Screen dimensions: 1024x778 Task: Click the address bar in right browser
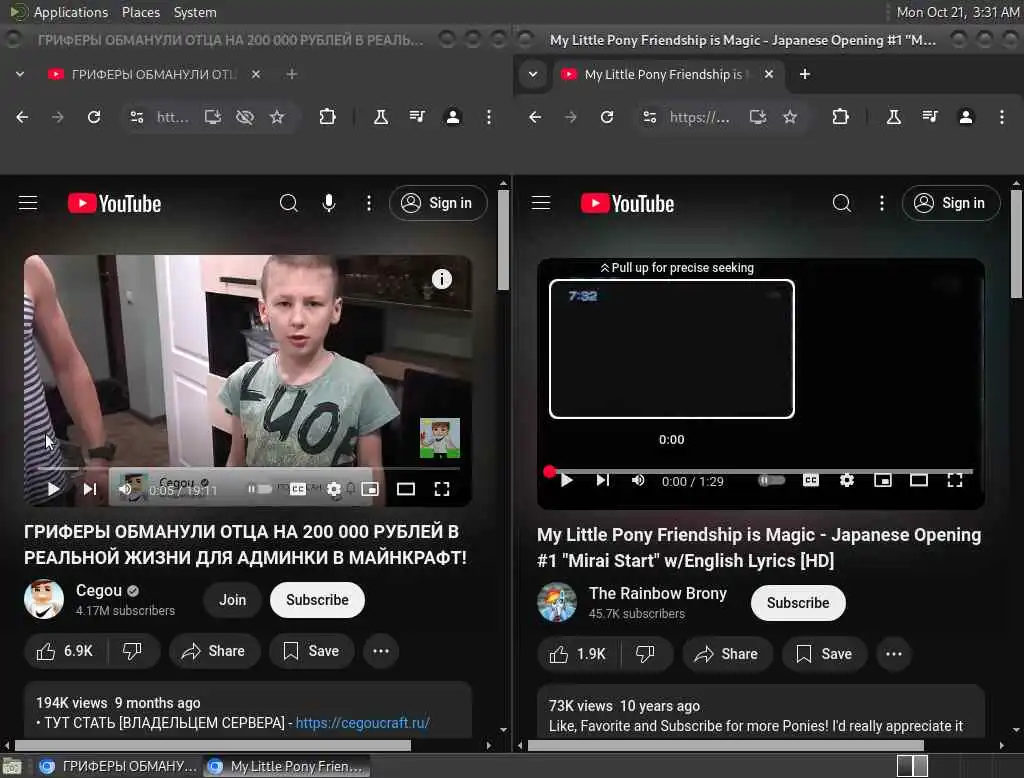coord(699,117)
